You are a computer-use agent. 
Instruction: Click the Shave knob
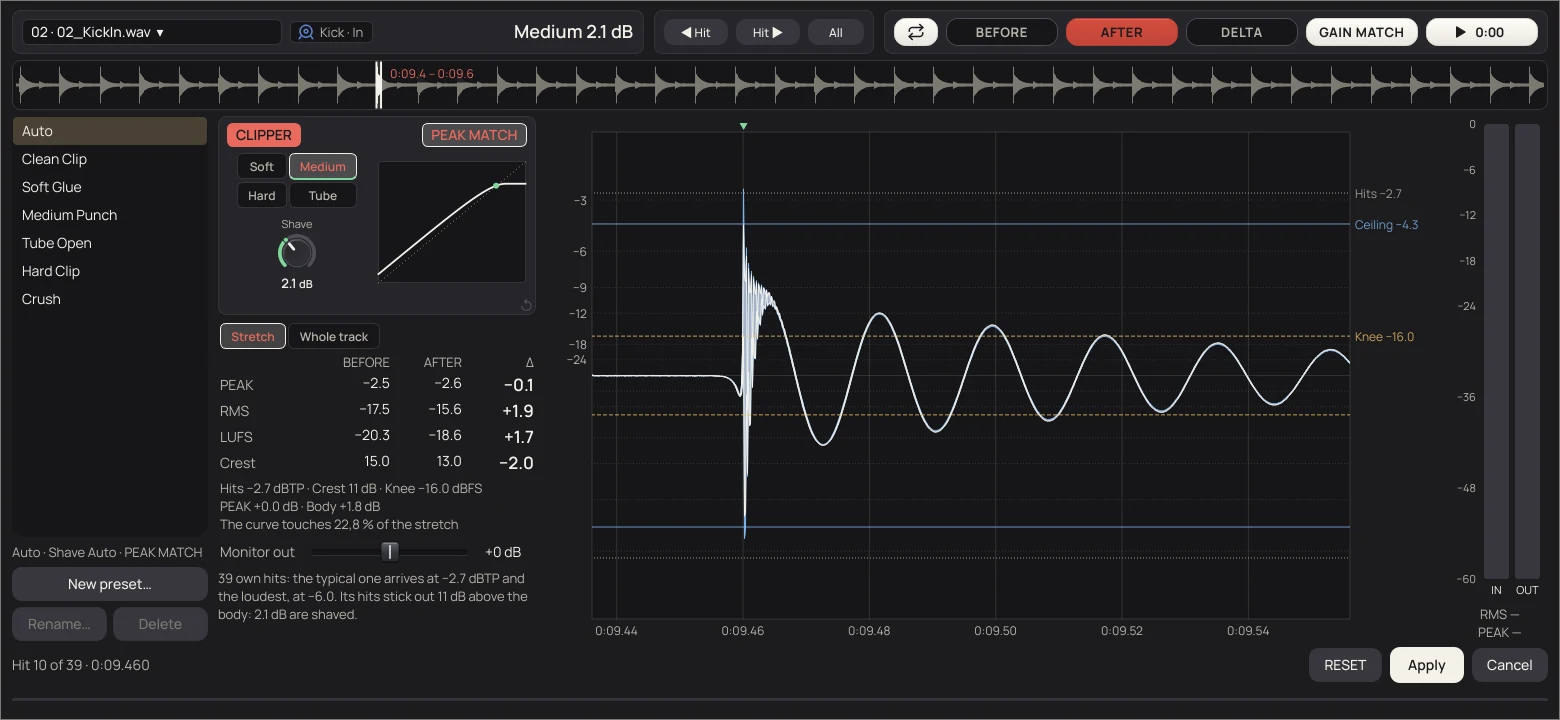(296, 252)
